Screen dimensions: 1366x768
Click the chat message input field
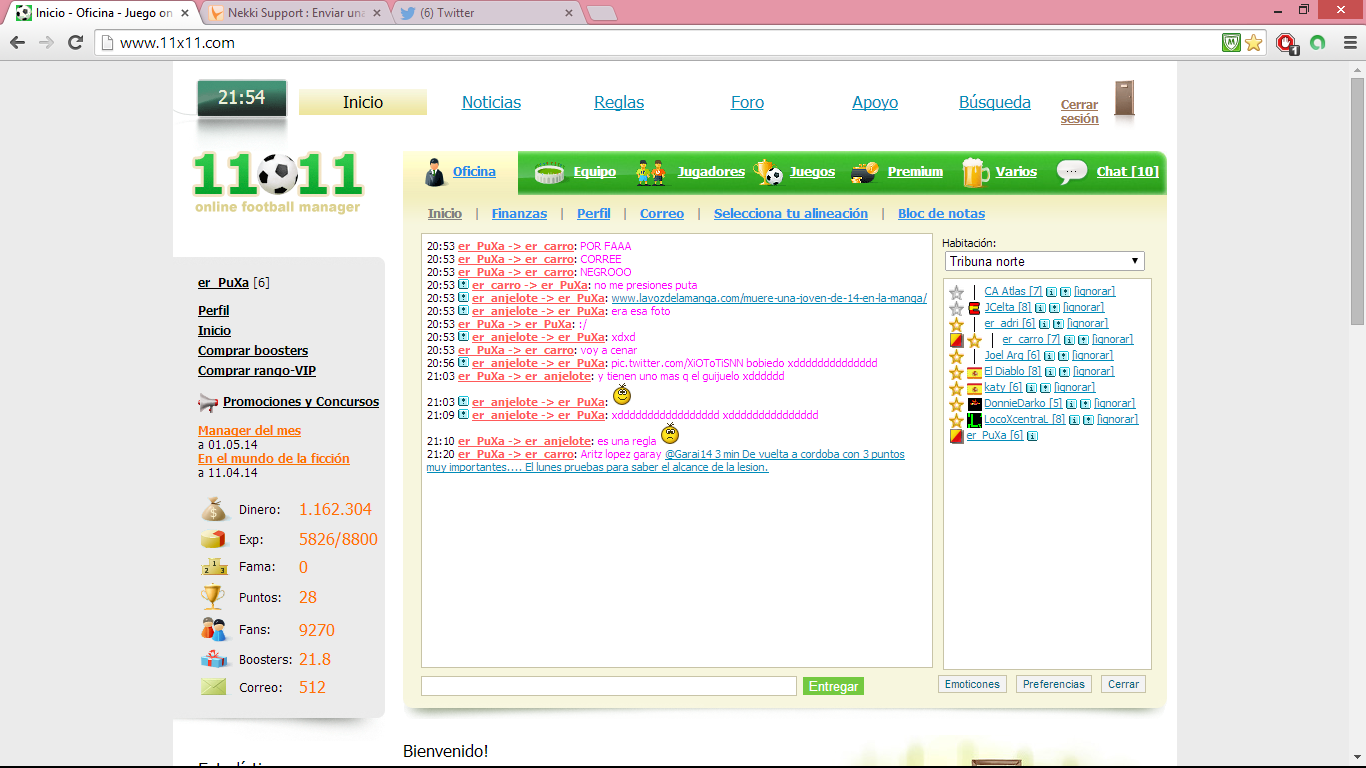608,686
